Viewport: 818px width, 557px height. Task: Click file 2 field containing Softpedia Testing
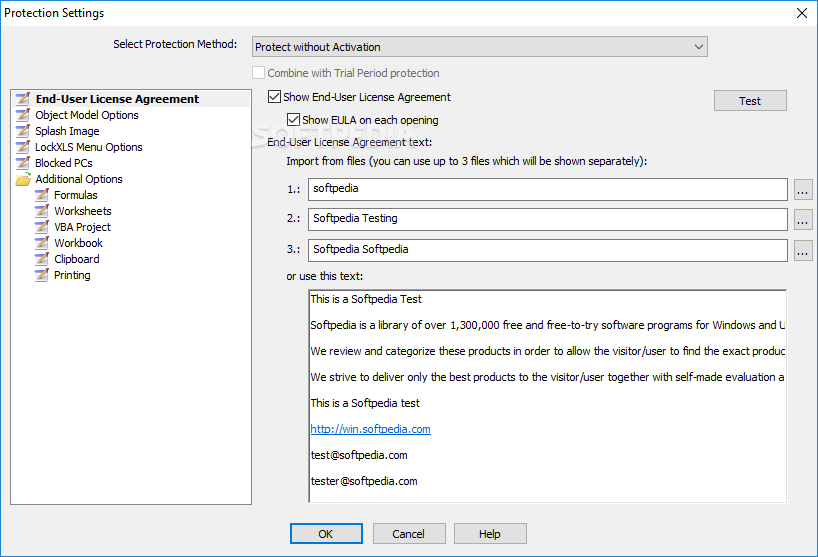548,220
